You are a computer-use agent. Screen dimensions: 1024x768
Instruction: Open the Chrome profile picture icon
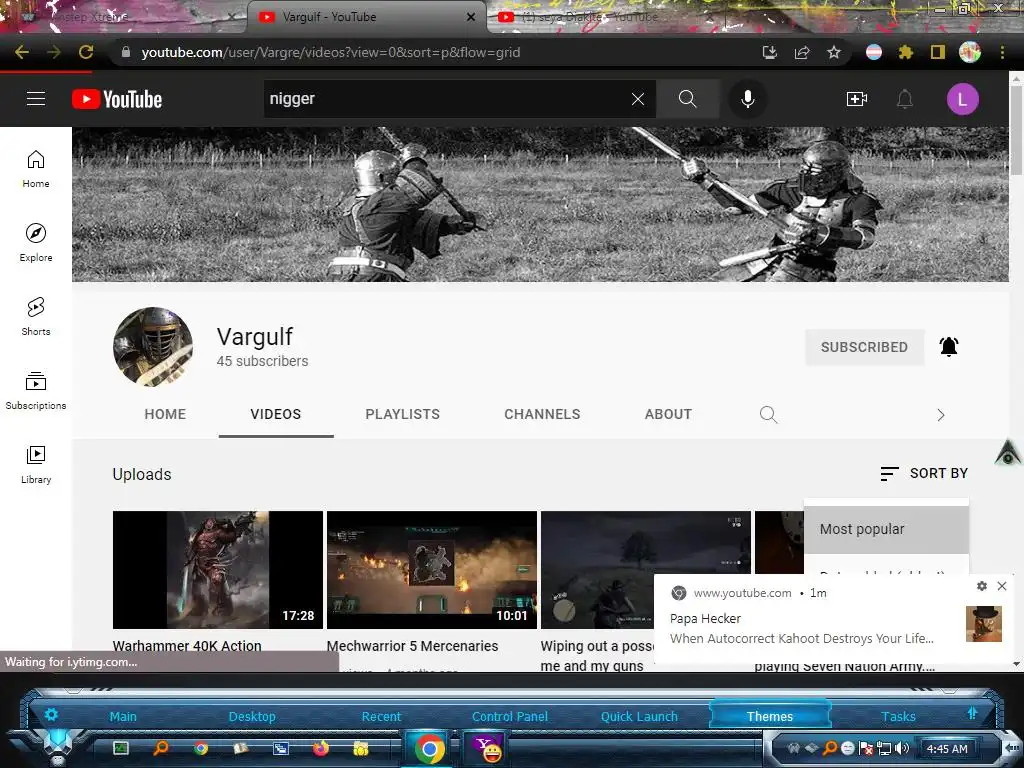tap(970, 52)
